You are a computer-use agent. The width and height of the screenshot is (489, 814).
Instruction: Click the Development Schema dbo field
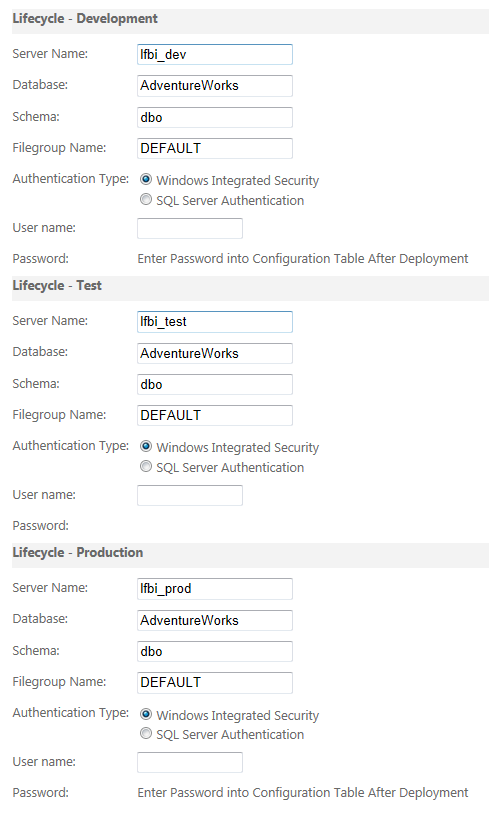coord(215,117)
